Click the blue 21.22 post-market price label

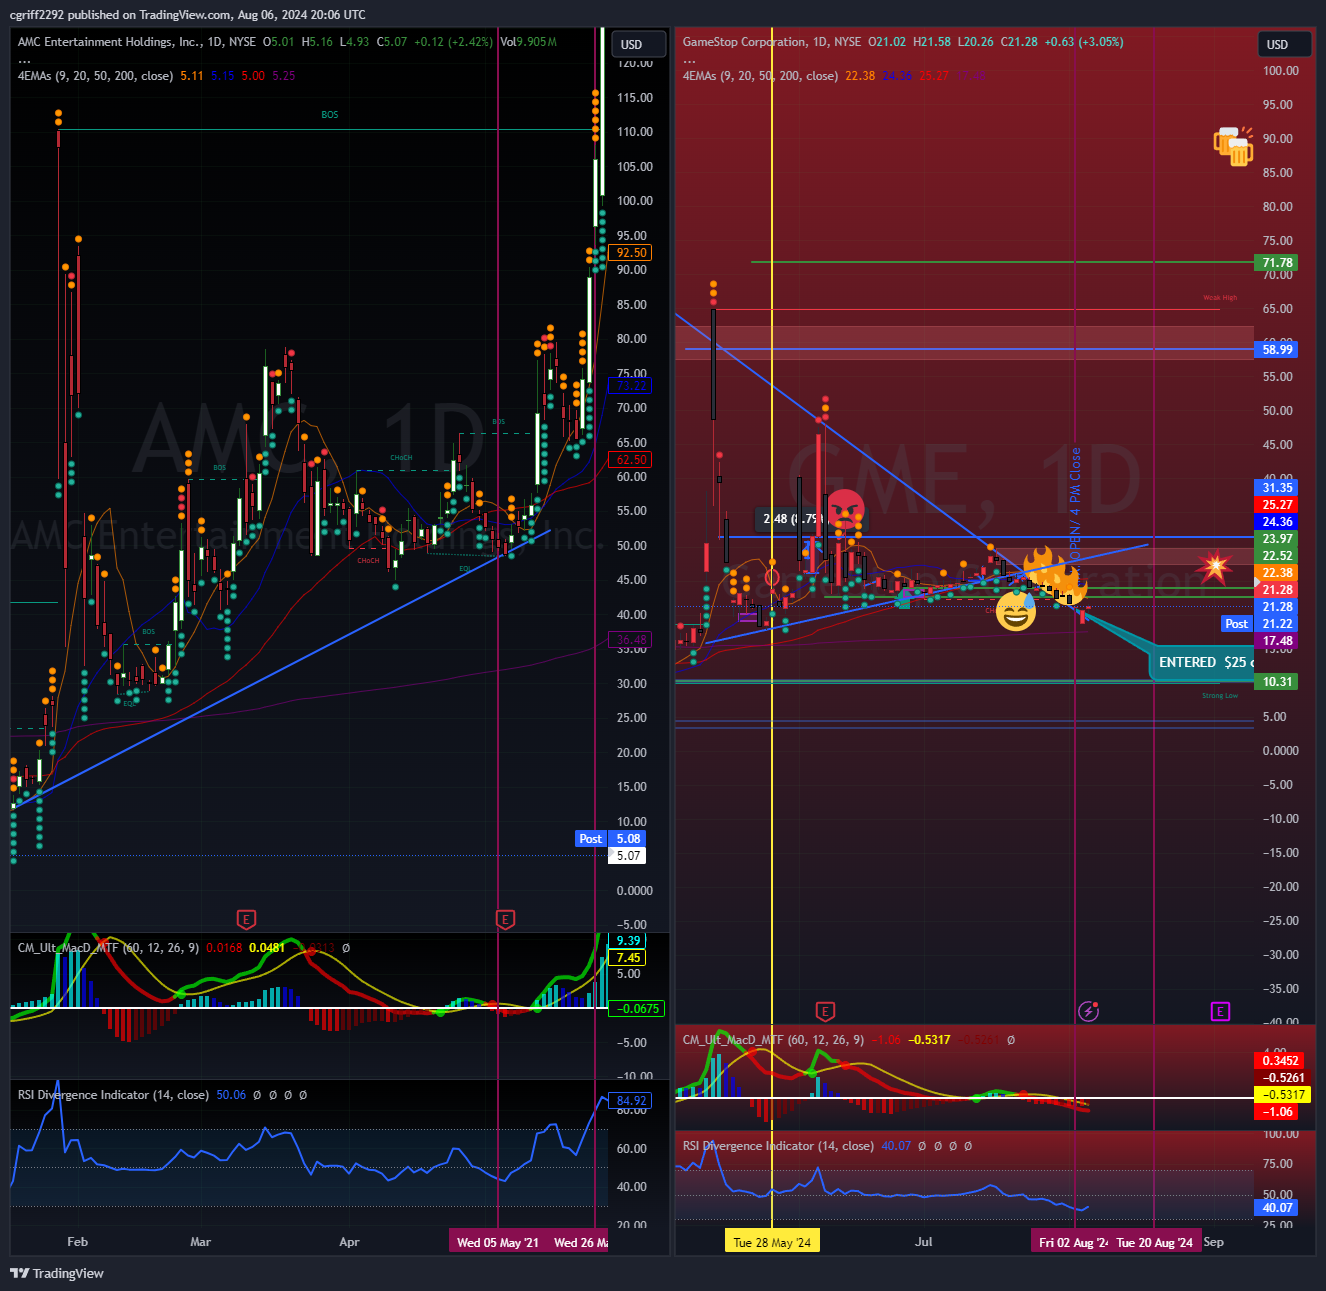[1277, 624]
